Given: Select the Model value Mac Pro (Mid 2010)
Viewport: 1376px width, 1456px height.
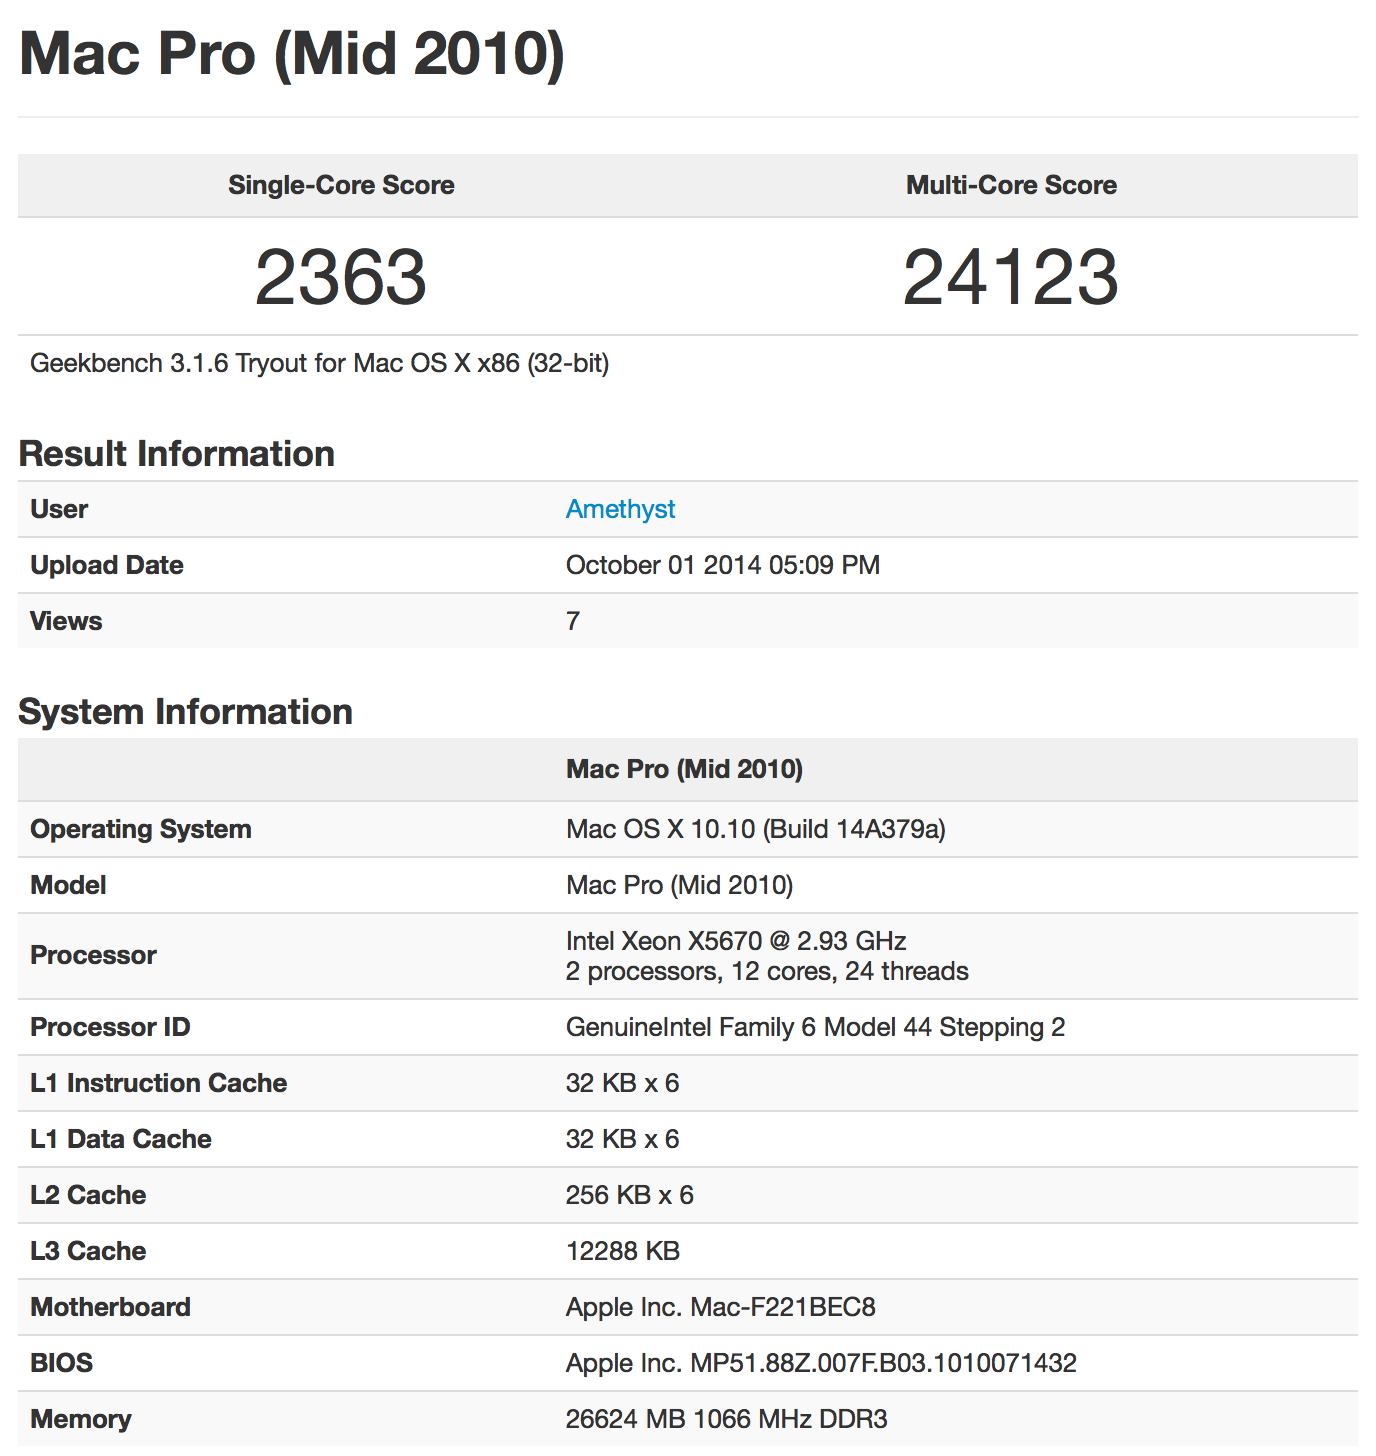Looking at the screenshot, I should 680,885.
